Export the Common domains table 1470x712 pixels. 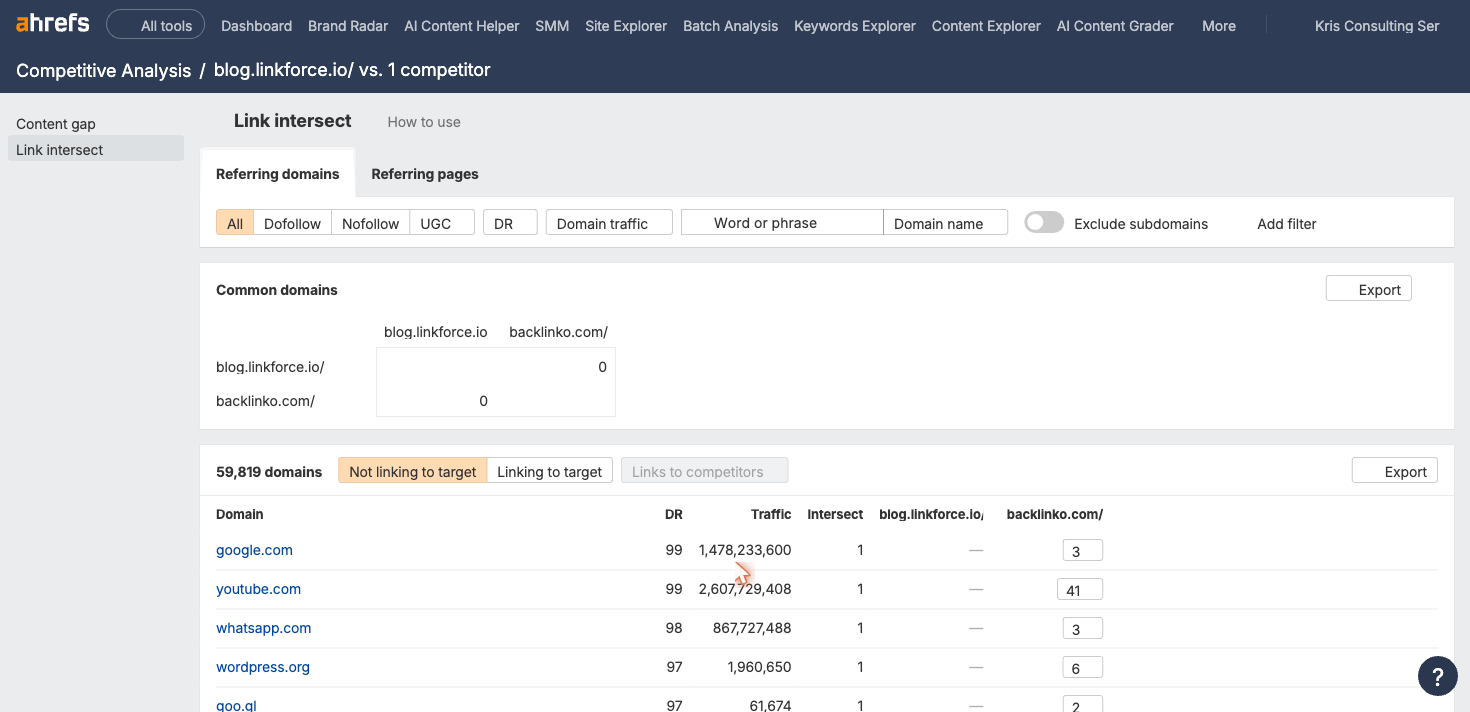pos(1368,289)
